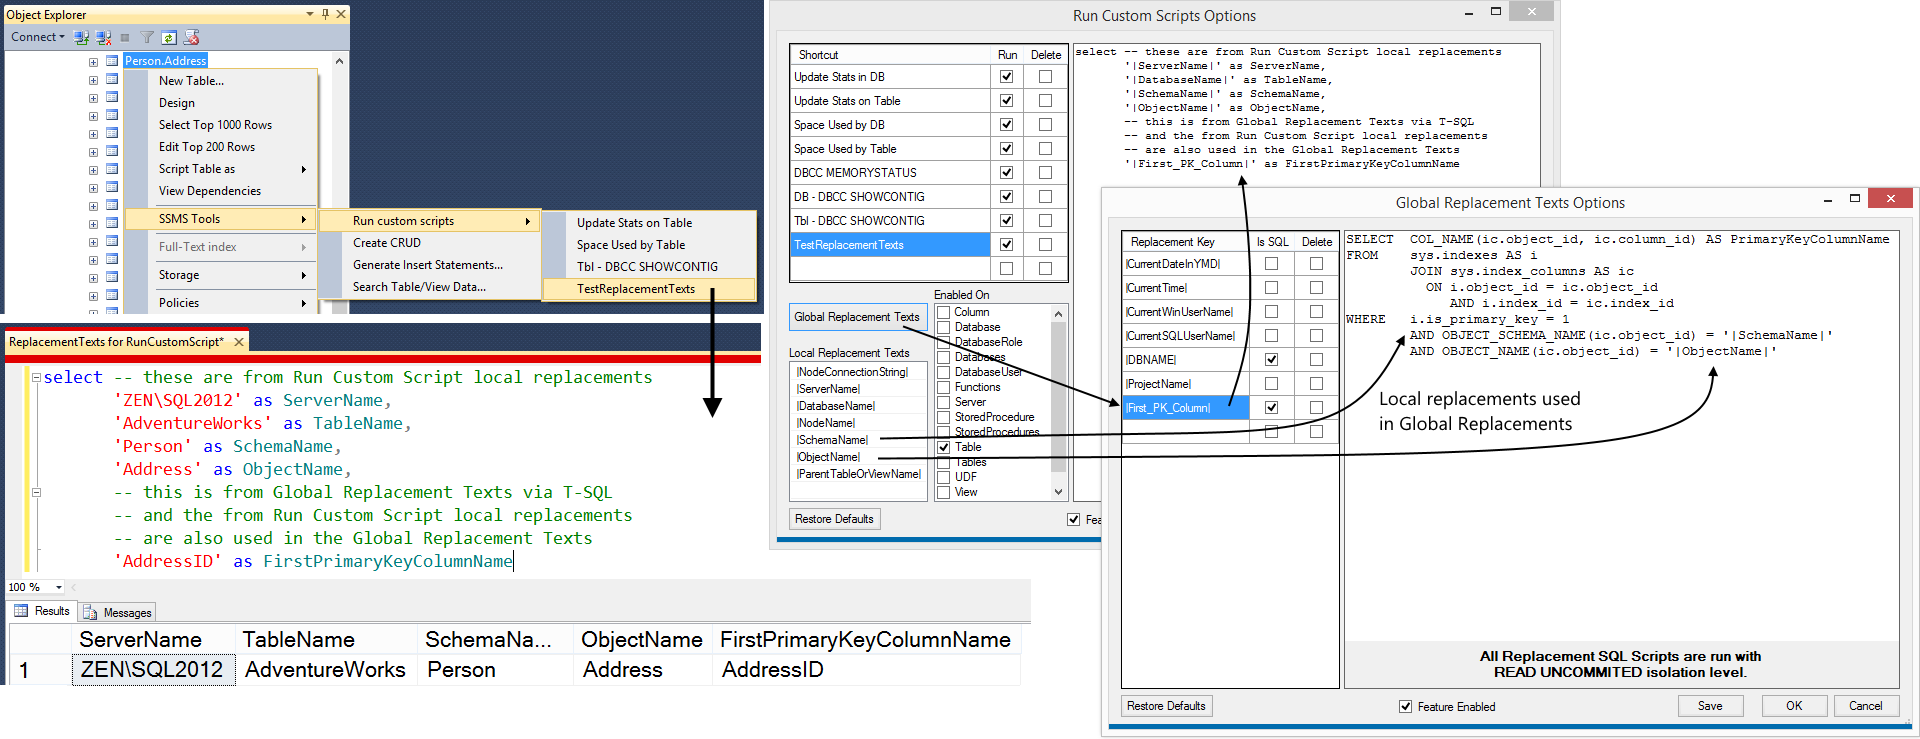Screen dimensions: 1920x739
Task: Select the TestReplacementTexts shortcut row
Action: click(890, 245)
